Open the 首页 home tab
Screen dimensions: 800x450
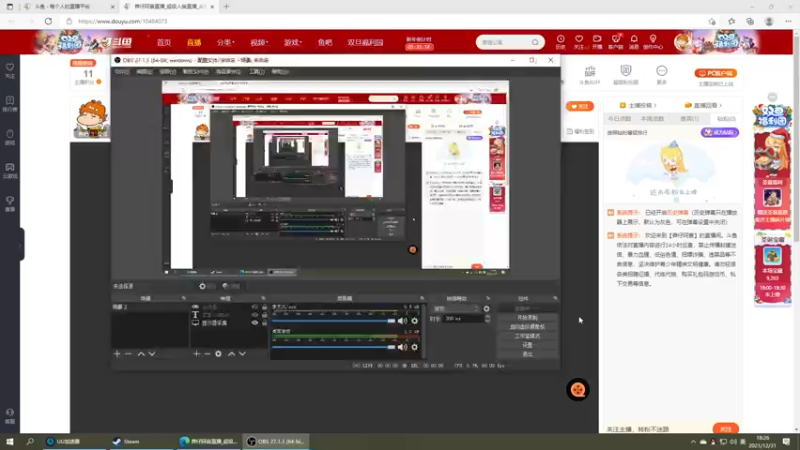(164, 42)
